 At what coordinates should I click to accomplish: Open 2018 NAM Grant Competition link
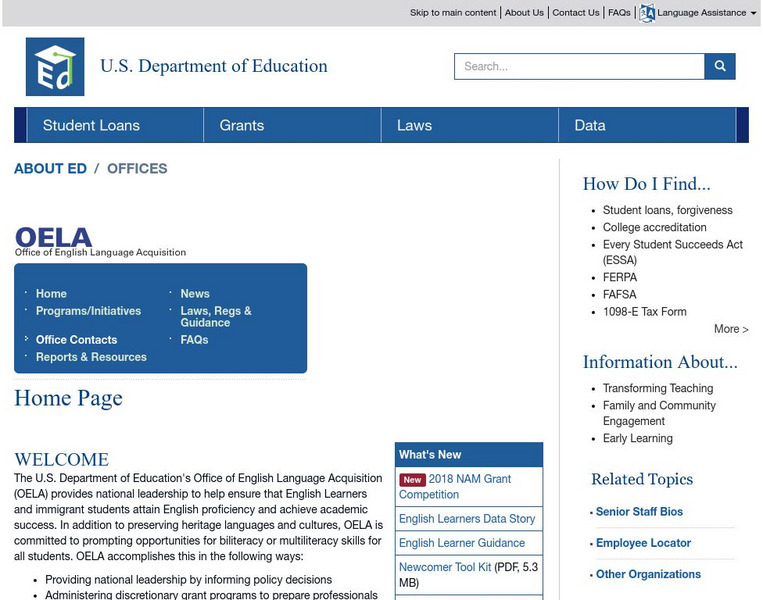[x=455, y=487]
